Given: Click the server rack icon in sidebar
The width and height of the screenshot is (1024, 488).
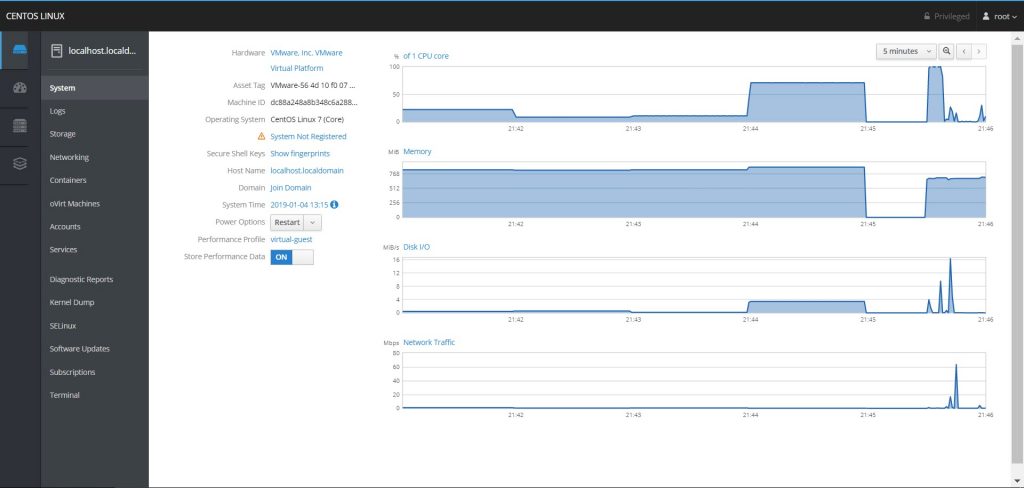Looking at the screenshot, I should pyautogui.click(x=20, y=126).
